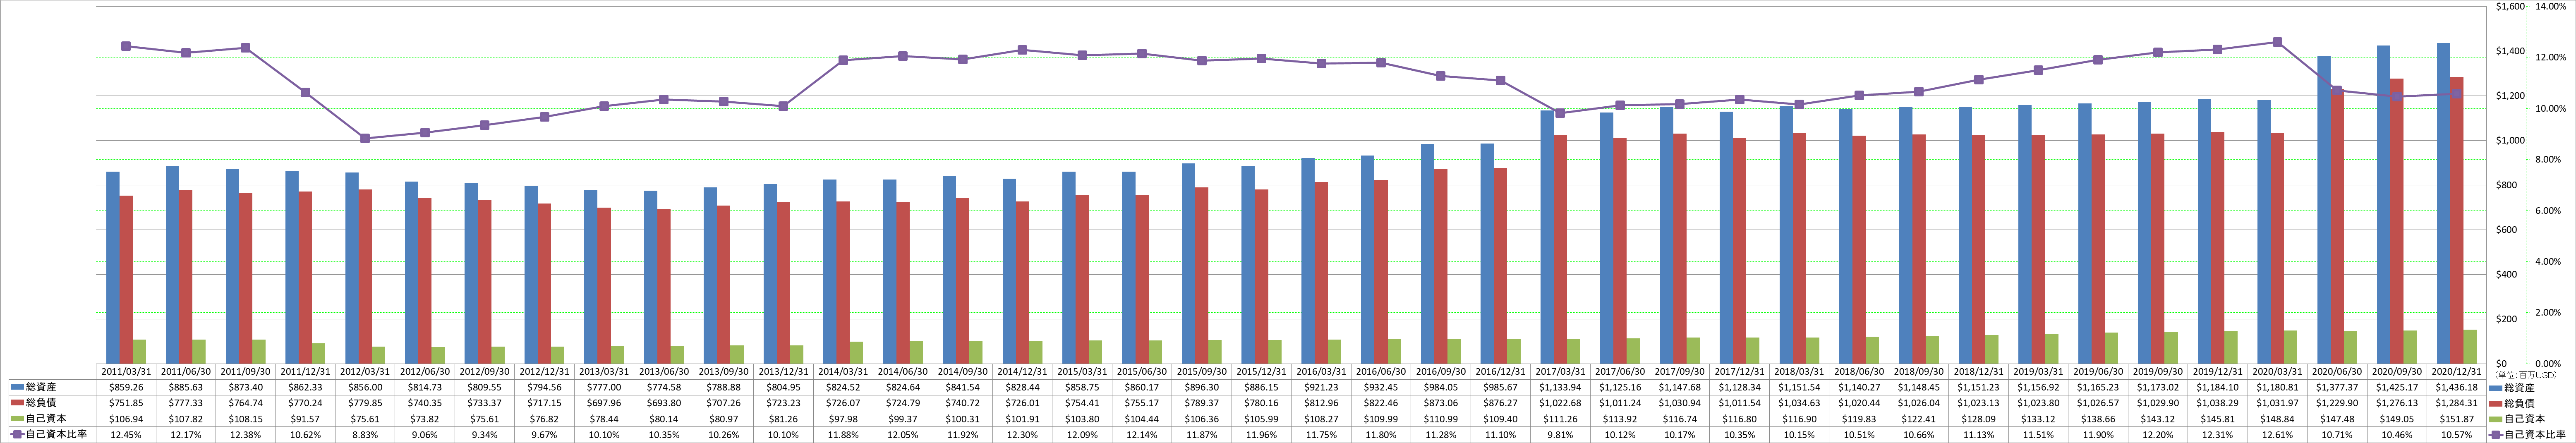Select equity ratio cell 10.57%
The width and height of the screenshot is (2576, 443).
click(2456, 435)
